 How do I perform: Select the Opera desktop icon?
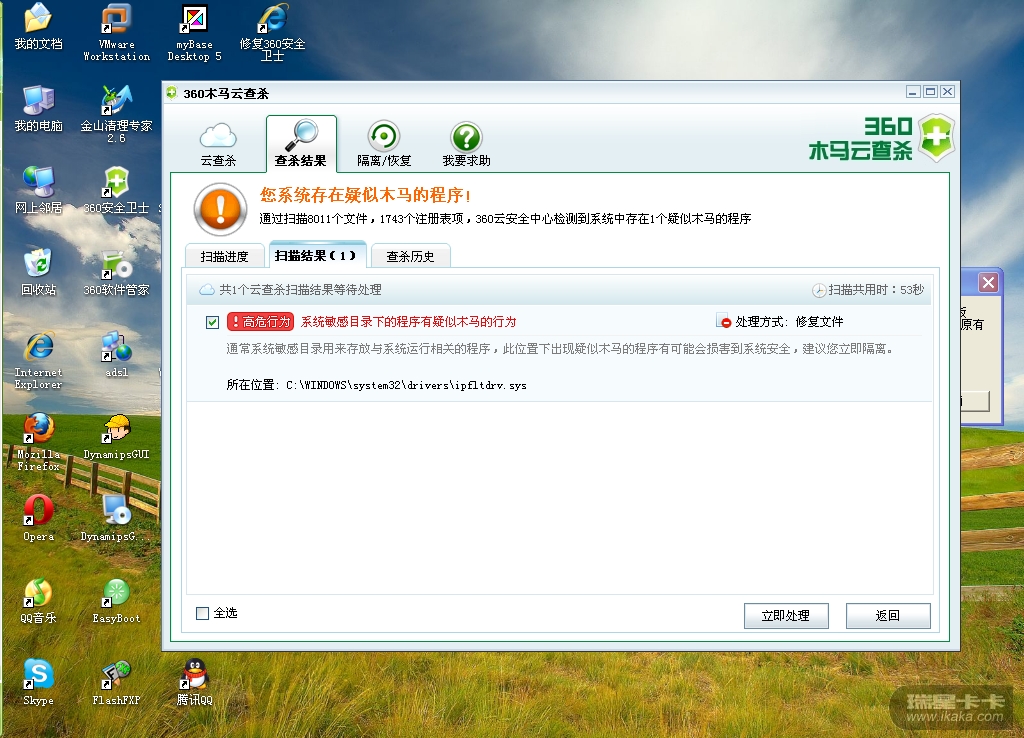pos(39,519)
